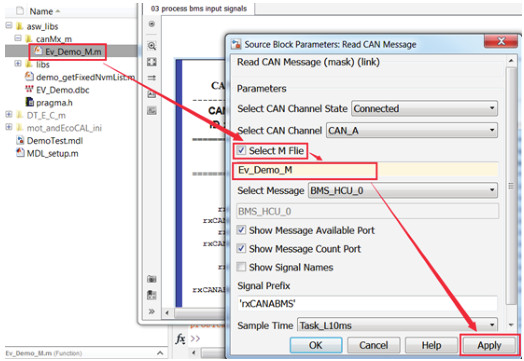Open Select CAN Channel State dropdown
The width and height of the screenshot is (524, 361).
point(424,108)
